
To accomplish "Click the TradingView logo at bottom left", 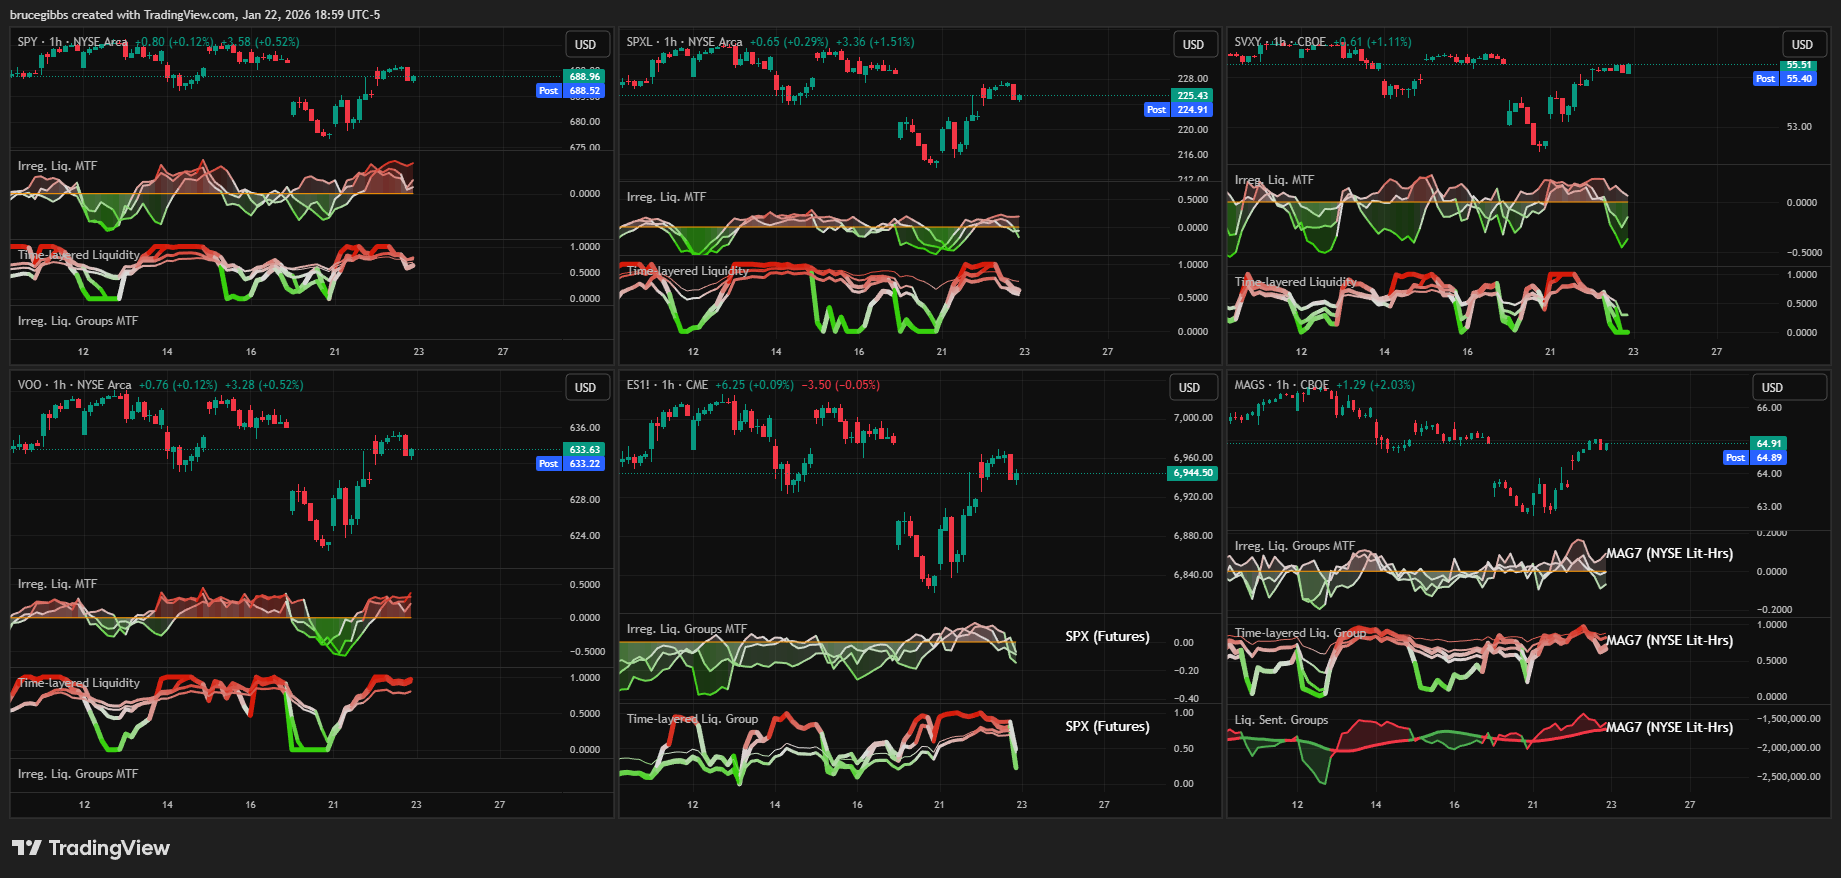I will [91, 848].
